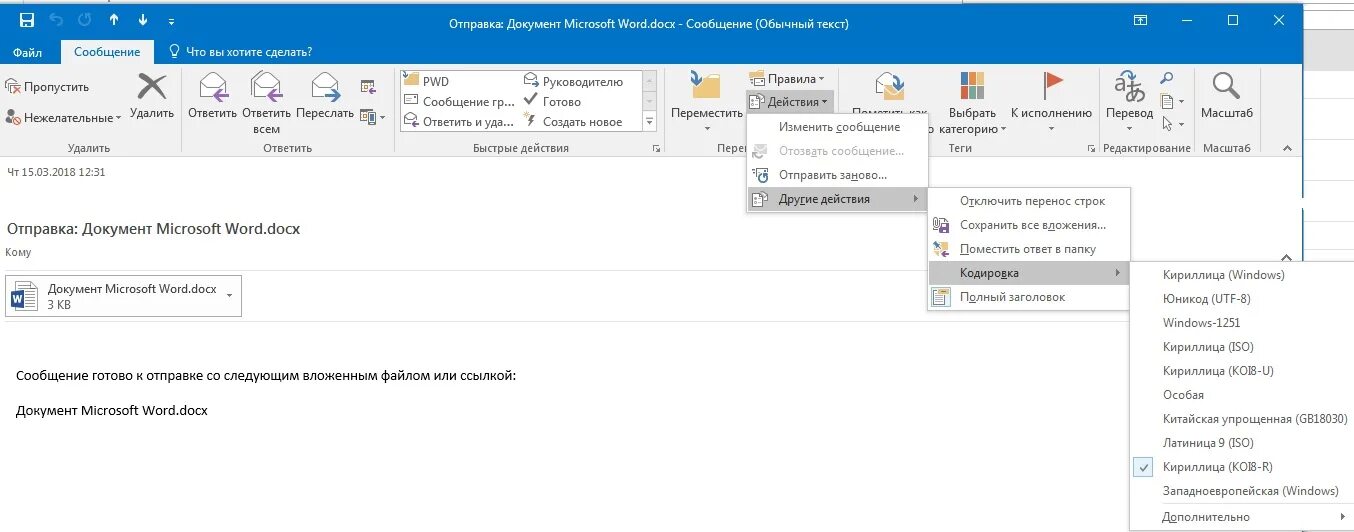The image size is (1354, 532).
Task: Choose Изменить сообщение from menu
Action: (838, 127)
